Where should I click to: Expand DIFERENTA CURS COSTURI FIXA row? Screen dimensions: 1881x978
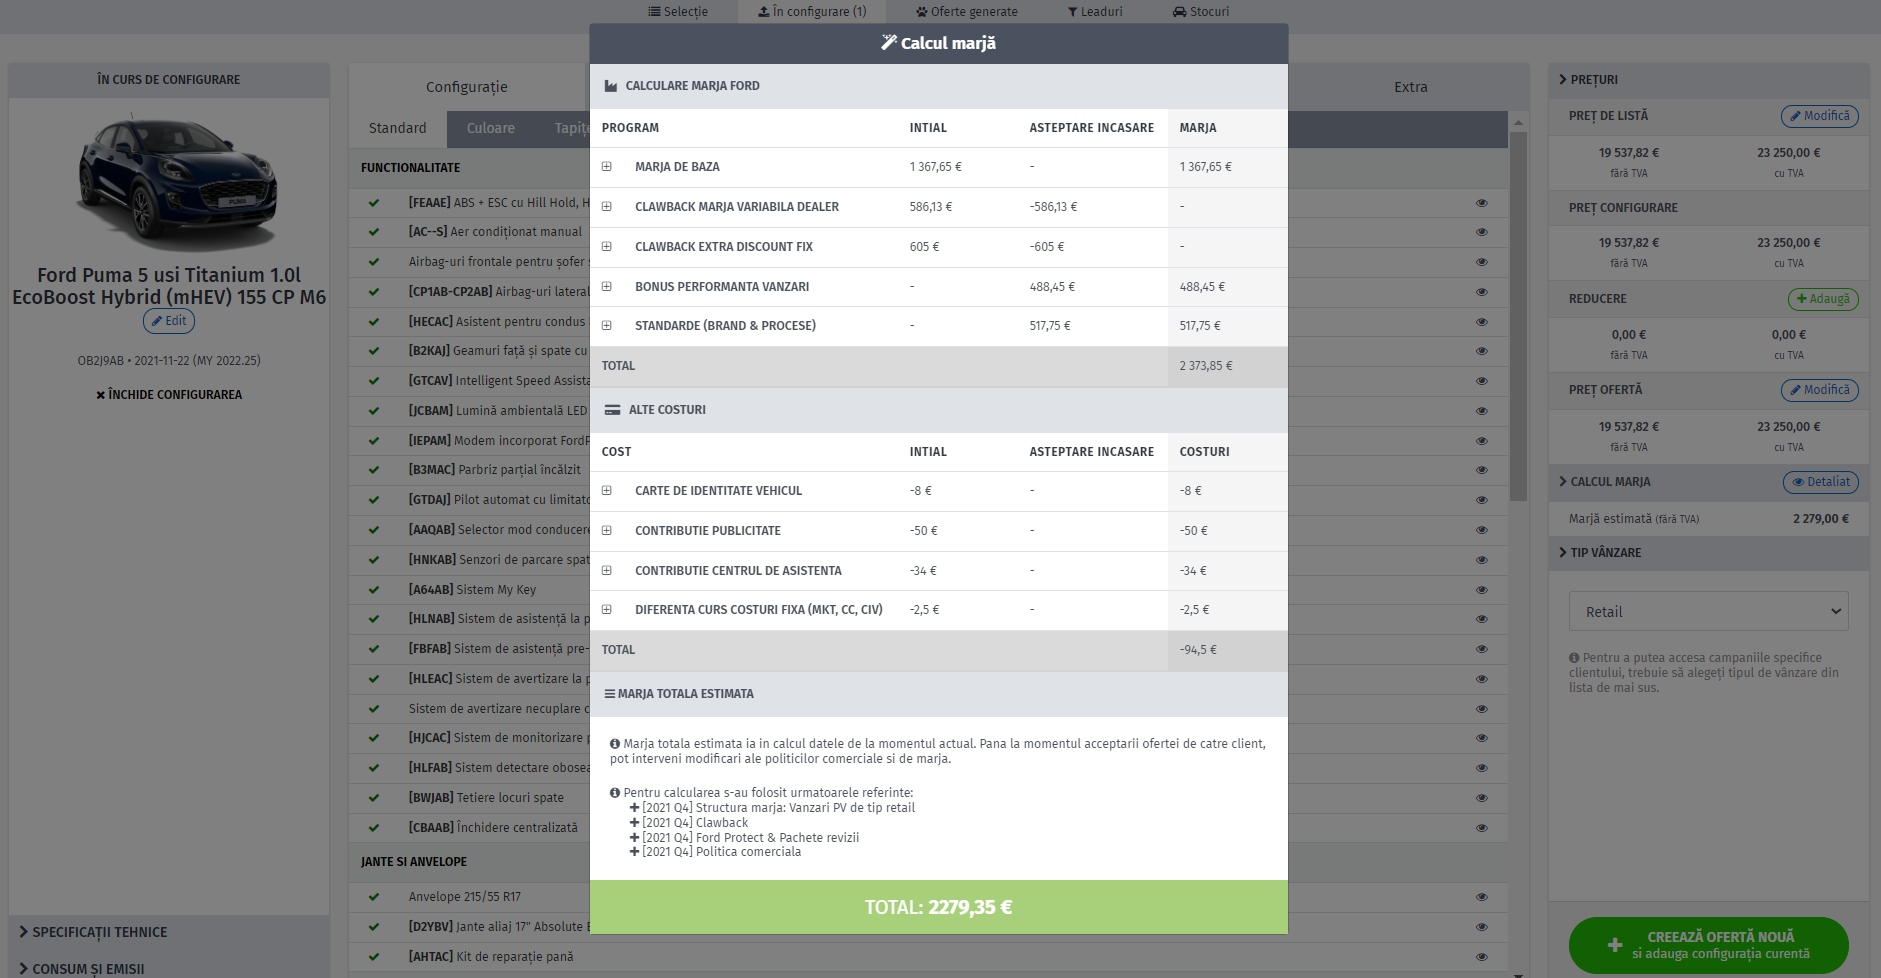pyautogui.click(x=606, y=609)
